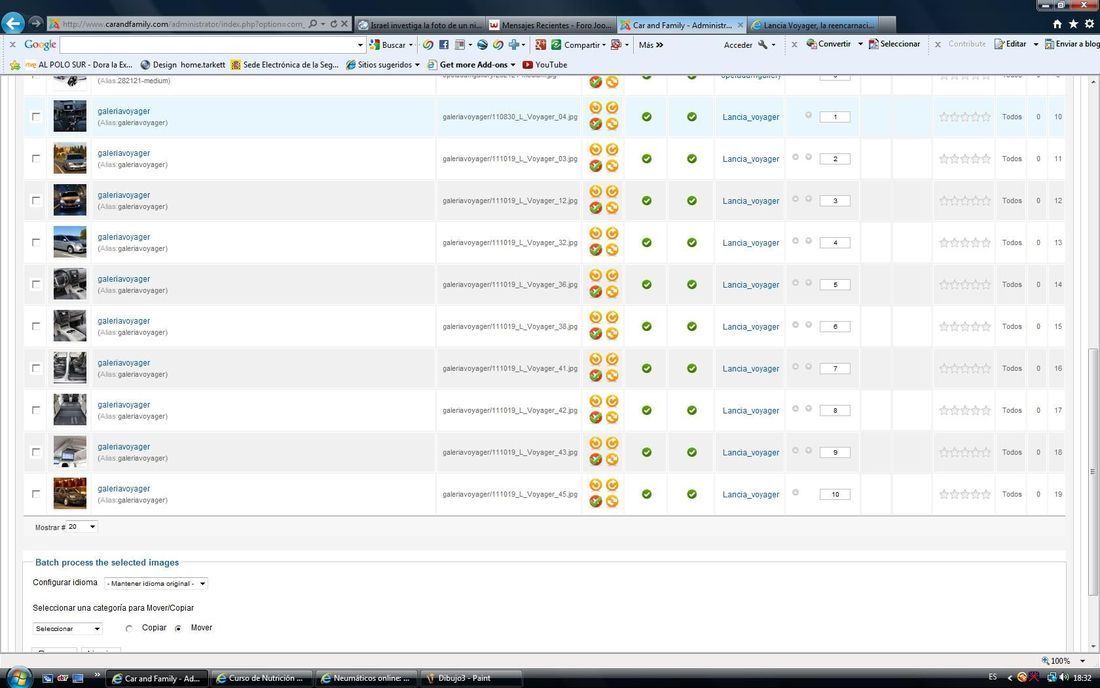The image size is (1100, 688).
Task: Click the bottom-right orange icon for Voyager_45.jpg
Action: tap(612, 501)
